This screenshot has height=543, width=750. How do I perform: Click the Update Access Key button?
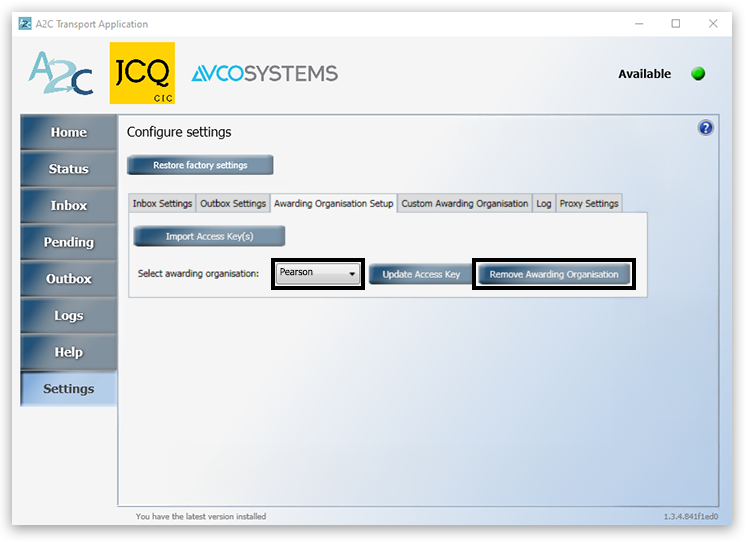click(x=421, y=275)
